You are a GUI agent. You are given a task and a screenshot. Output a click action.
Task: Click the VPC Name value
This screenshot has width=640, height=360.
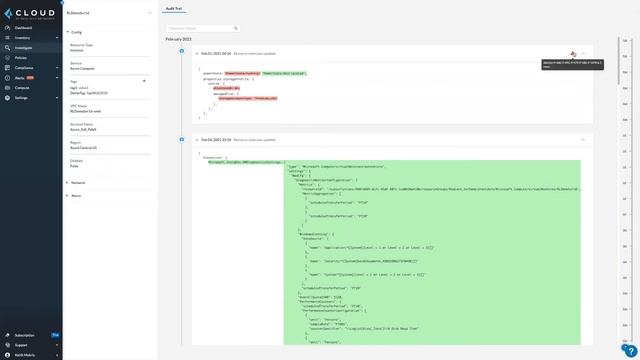point(85,111)
